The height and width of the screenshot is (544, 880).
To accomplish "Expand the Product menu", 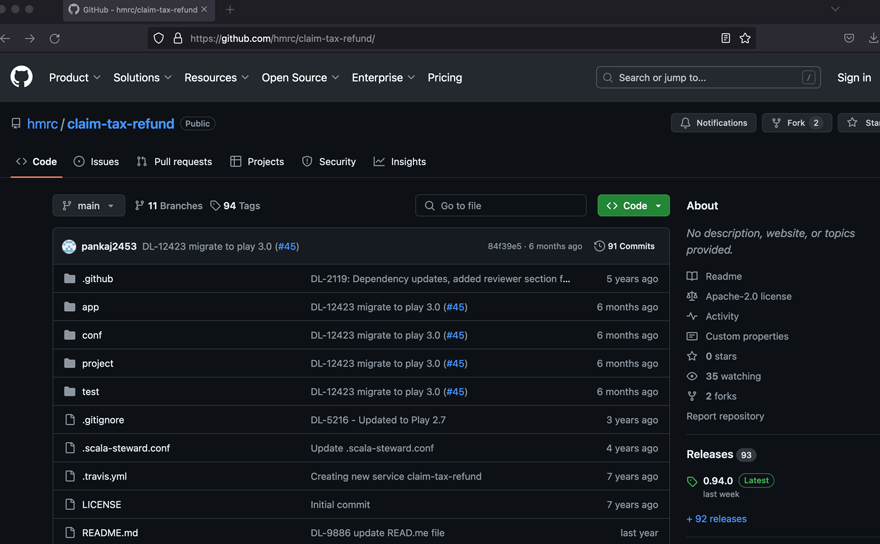I will 75,77.
